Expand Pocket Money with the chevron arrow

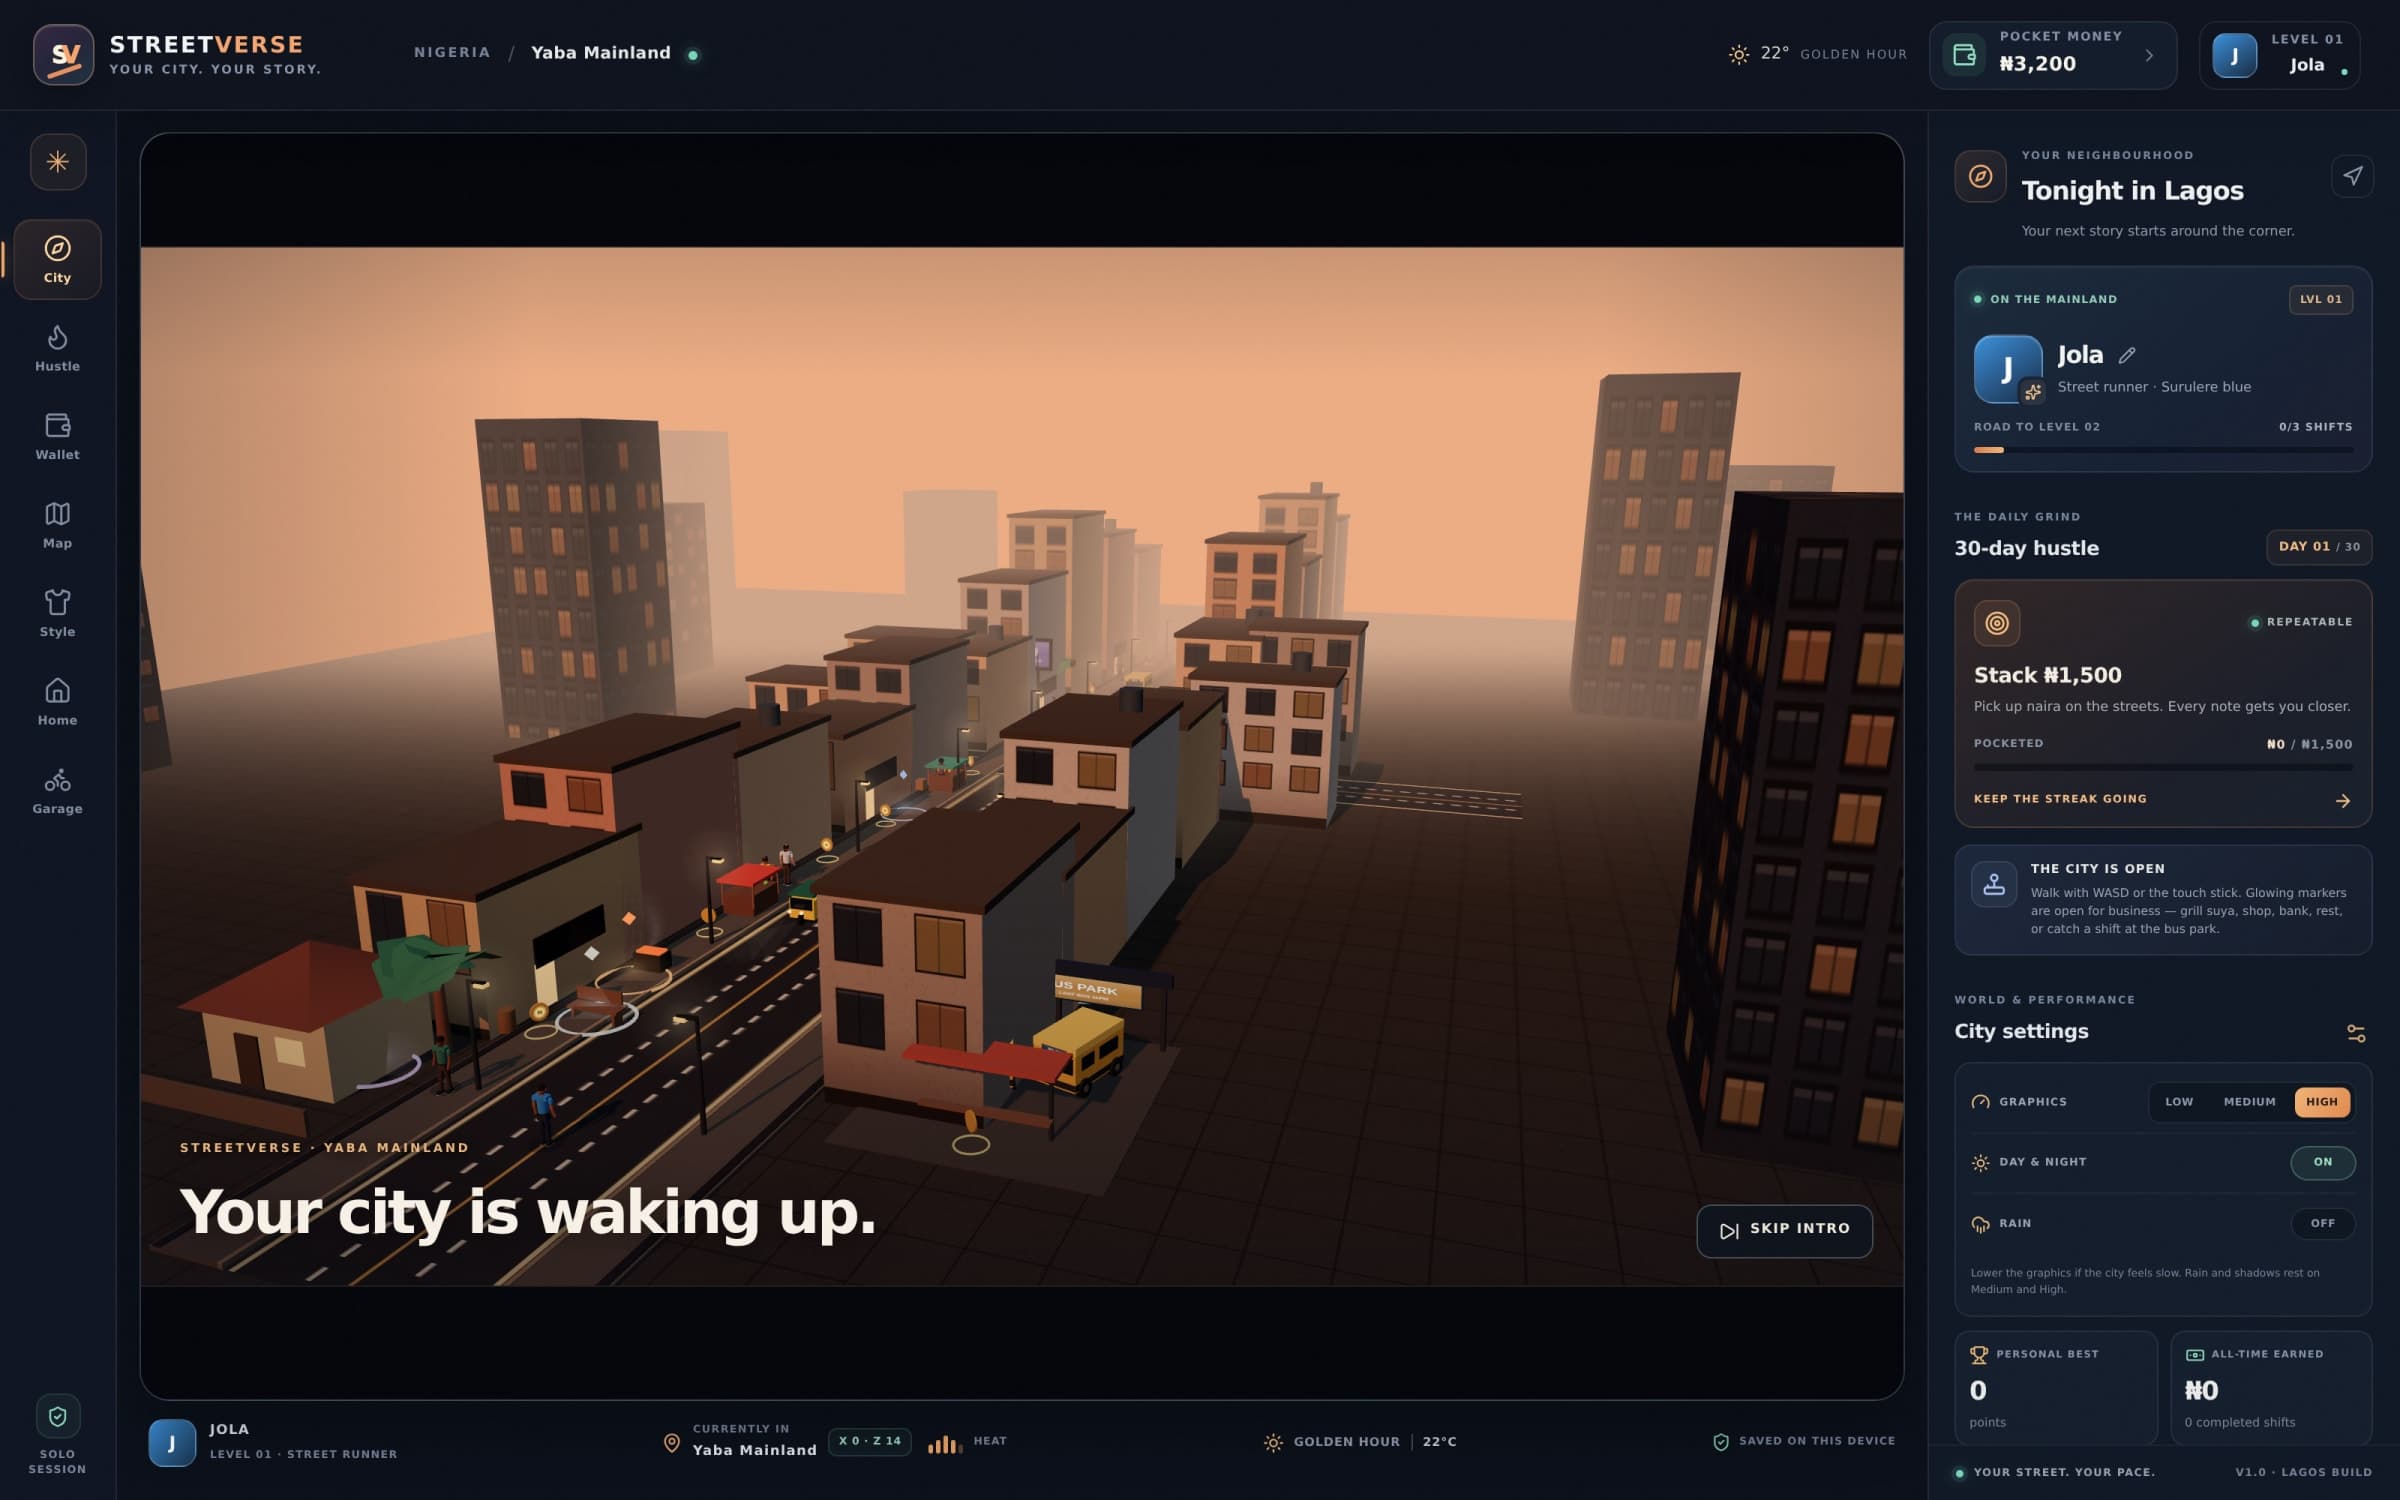2149,55
